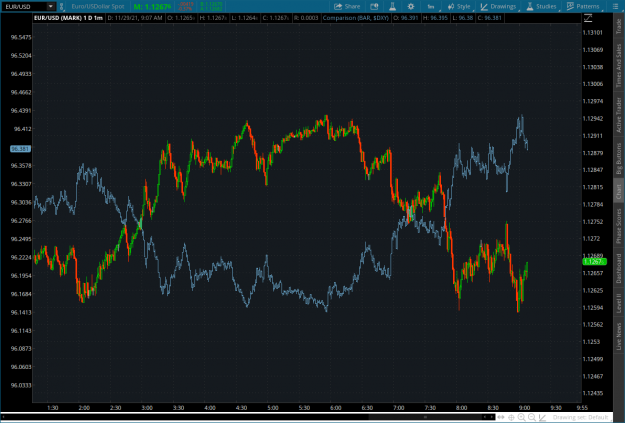625x423 pixels.
Task: Open the hamburger menu at top right
Action: coord(615,6)
